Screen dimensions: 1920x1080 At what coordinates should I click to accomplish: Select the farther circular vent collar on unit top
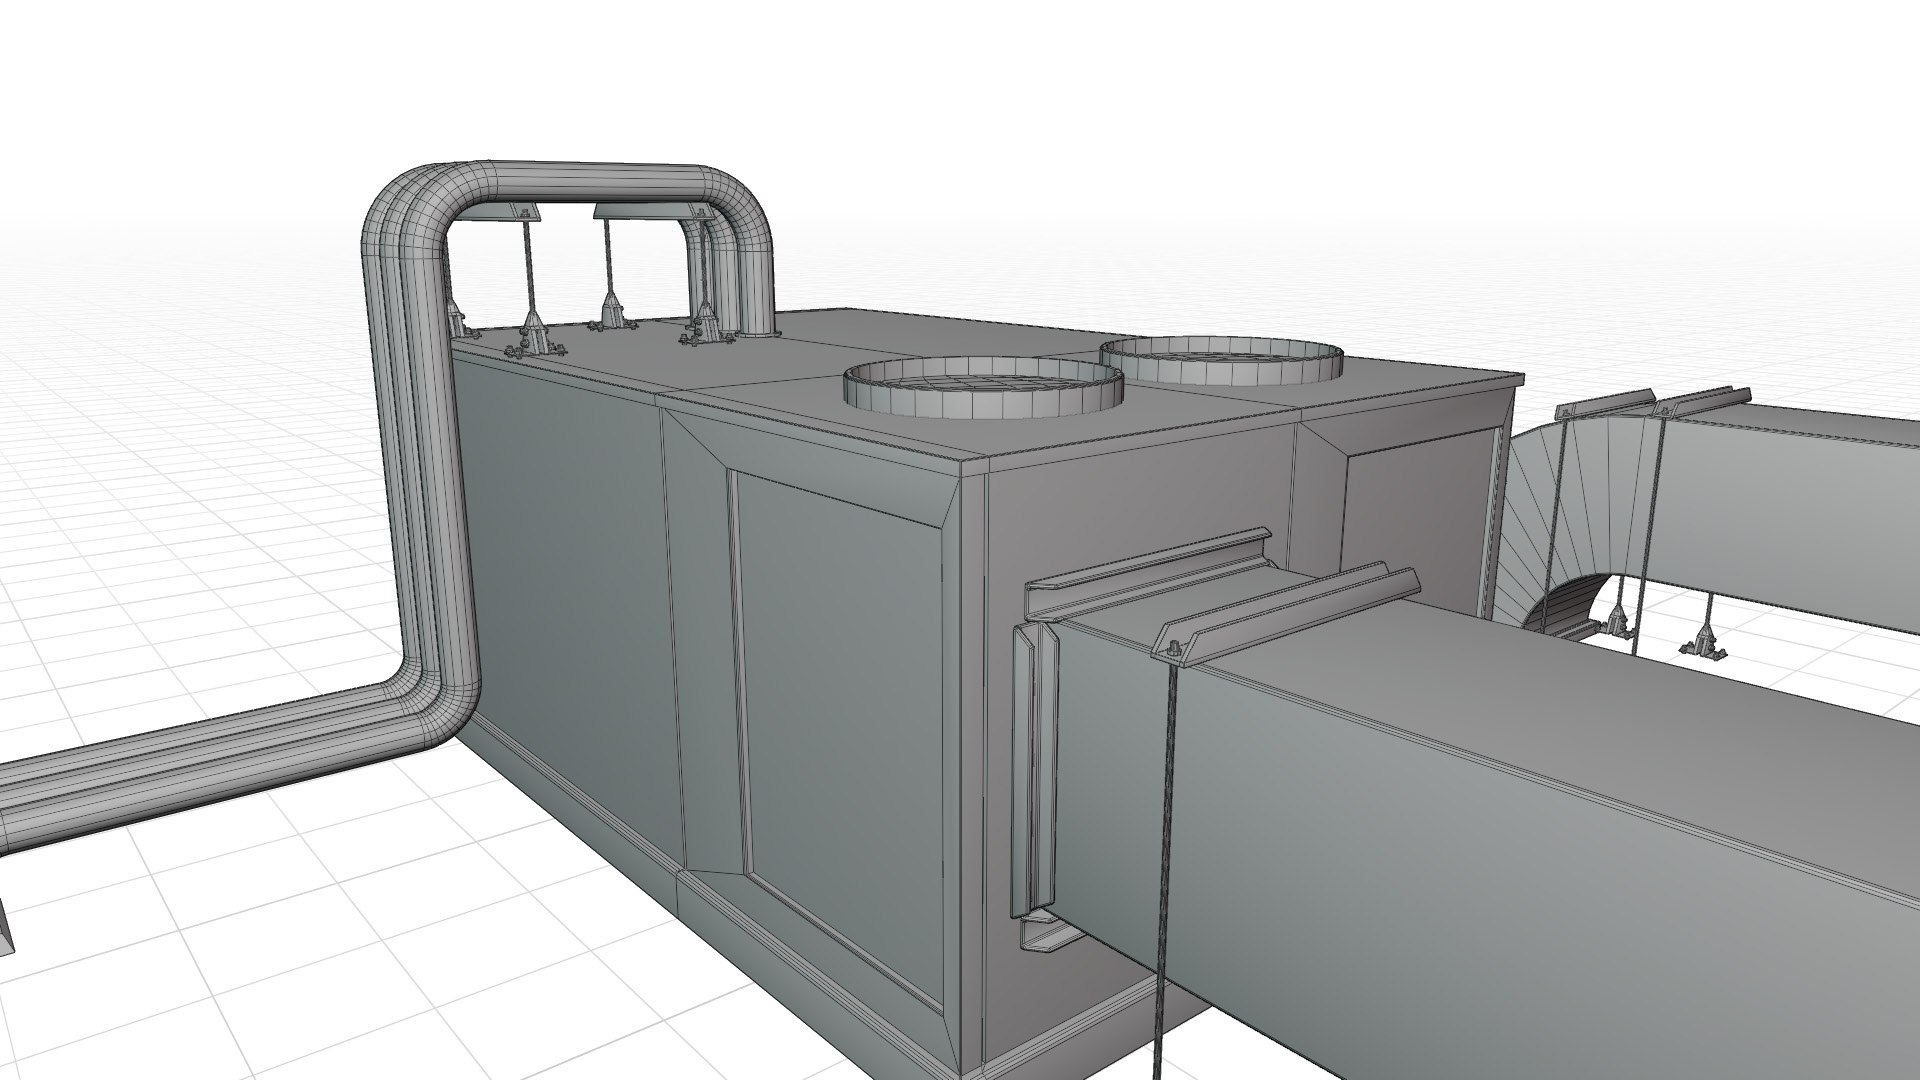click(x=1220, y=360)
